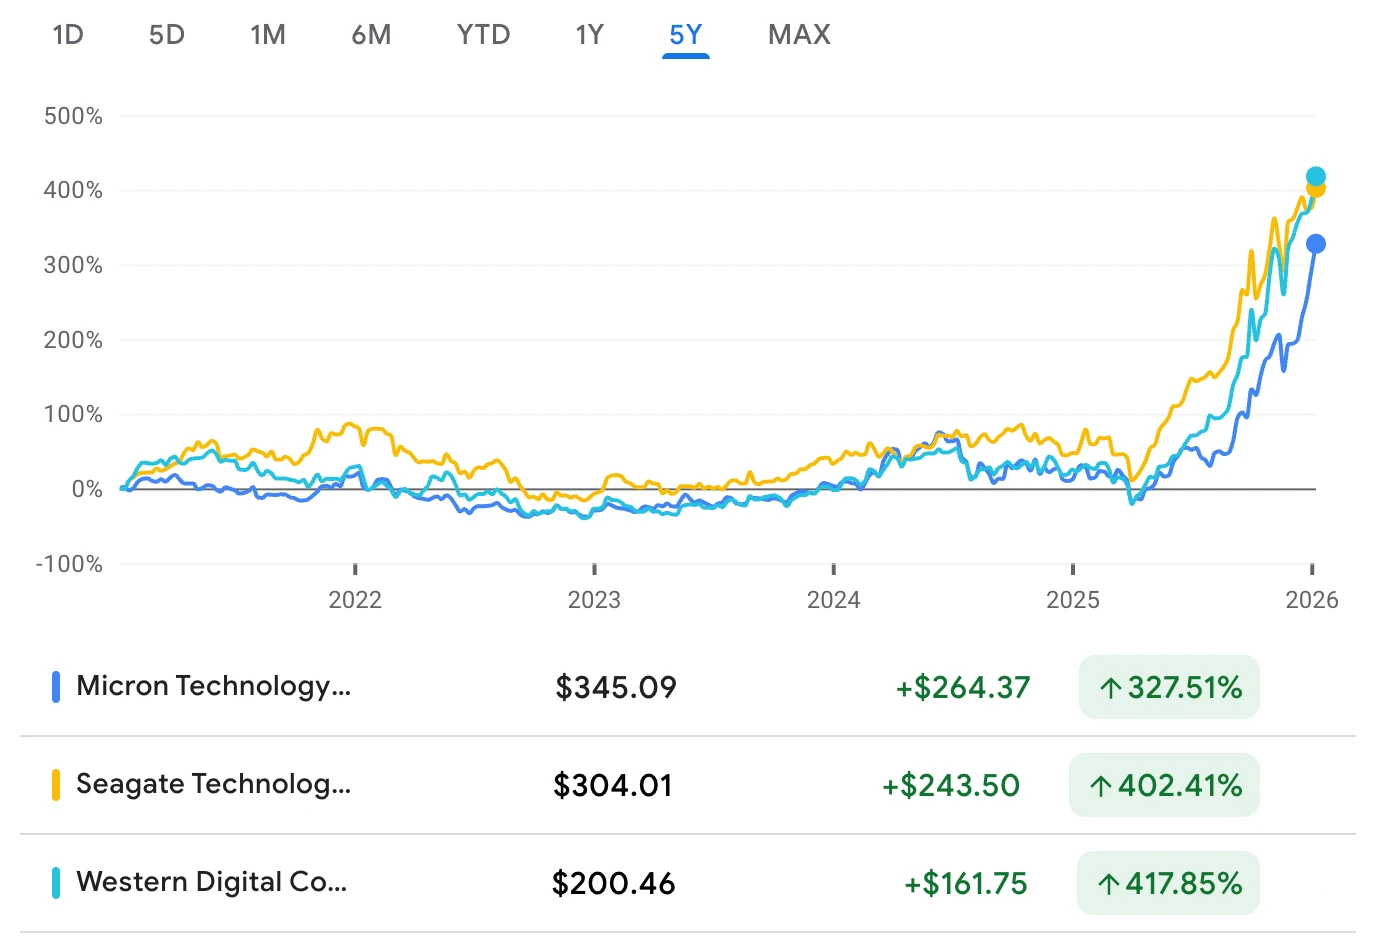This screenshot has width=1384, height=950.
Task: Switch to the 1Y tab
Action: (589, 35)
